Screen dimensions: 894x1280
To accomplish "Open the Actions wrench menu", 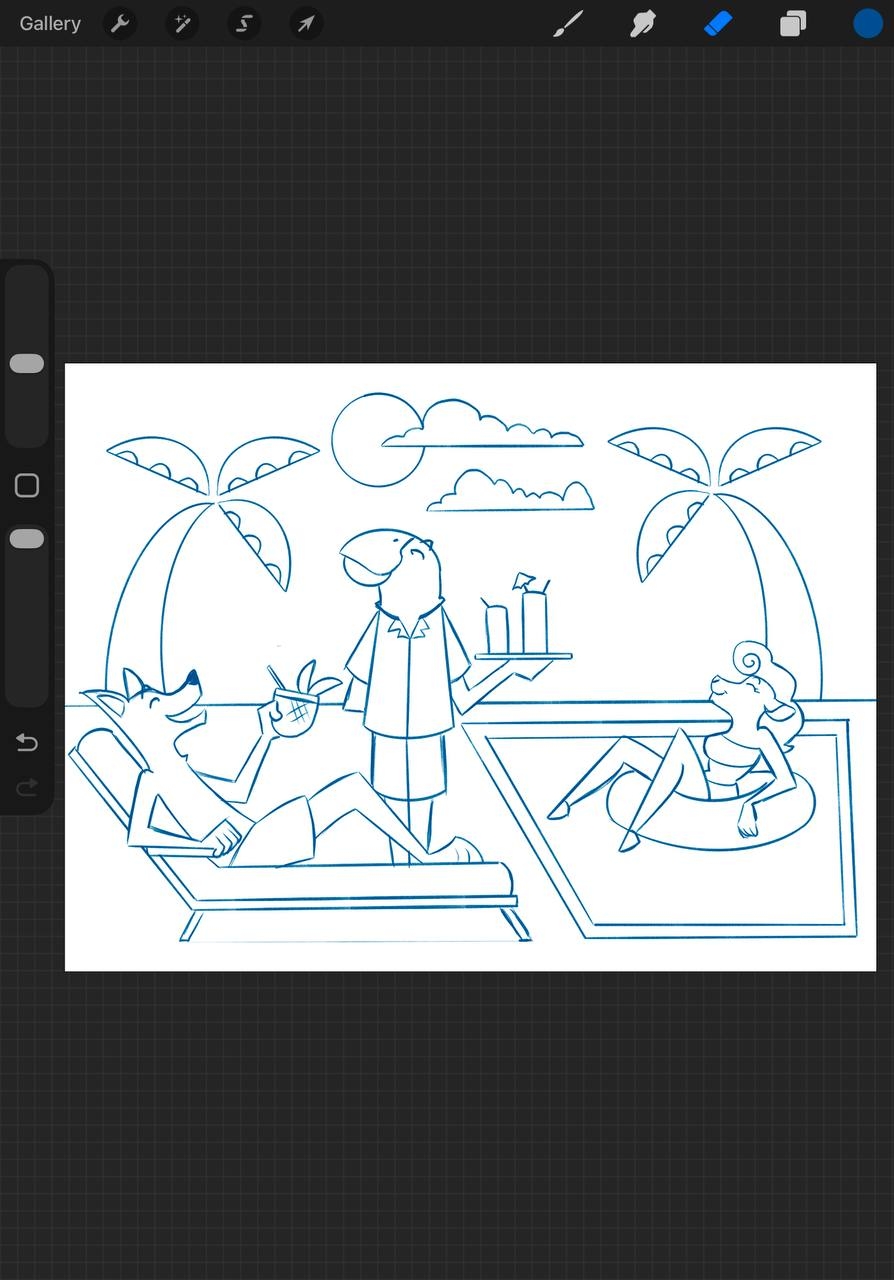I will (x=120, y=24).
